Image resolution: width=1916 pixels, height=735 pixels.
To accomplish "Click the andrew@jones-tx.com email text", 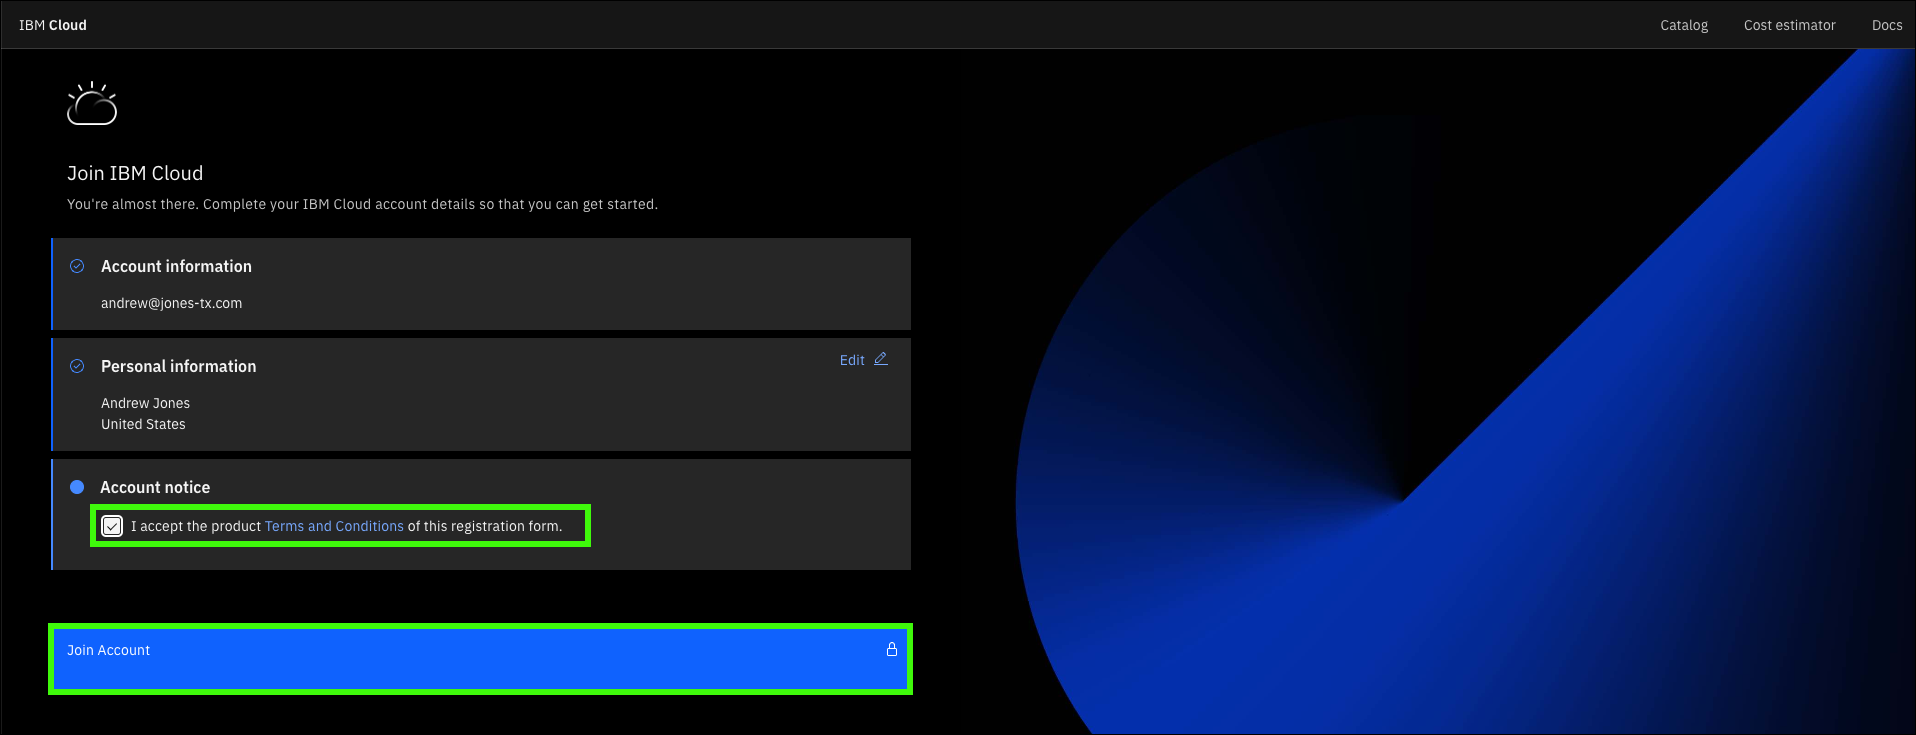I will [171, 303].
